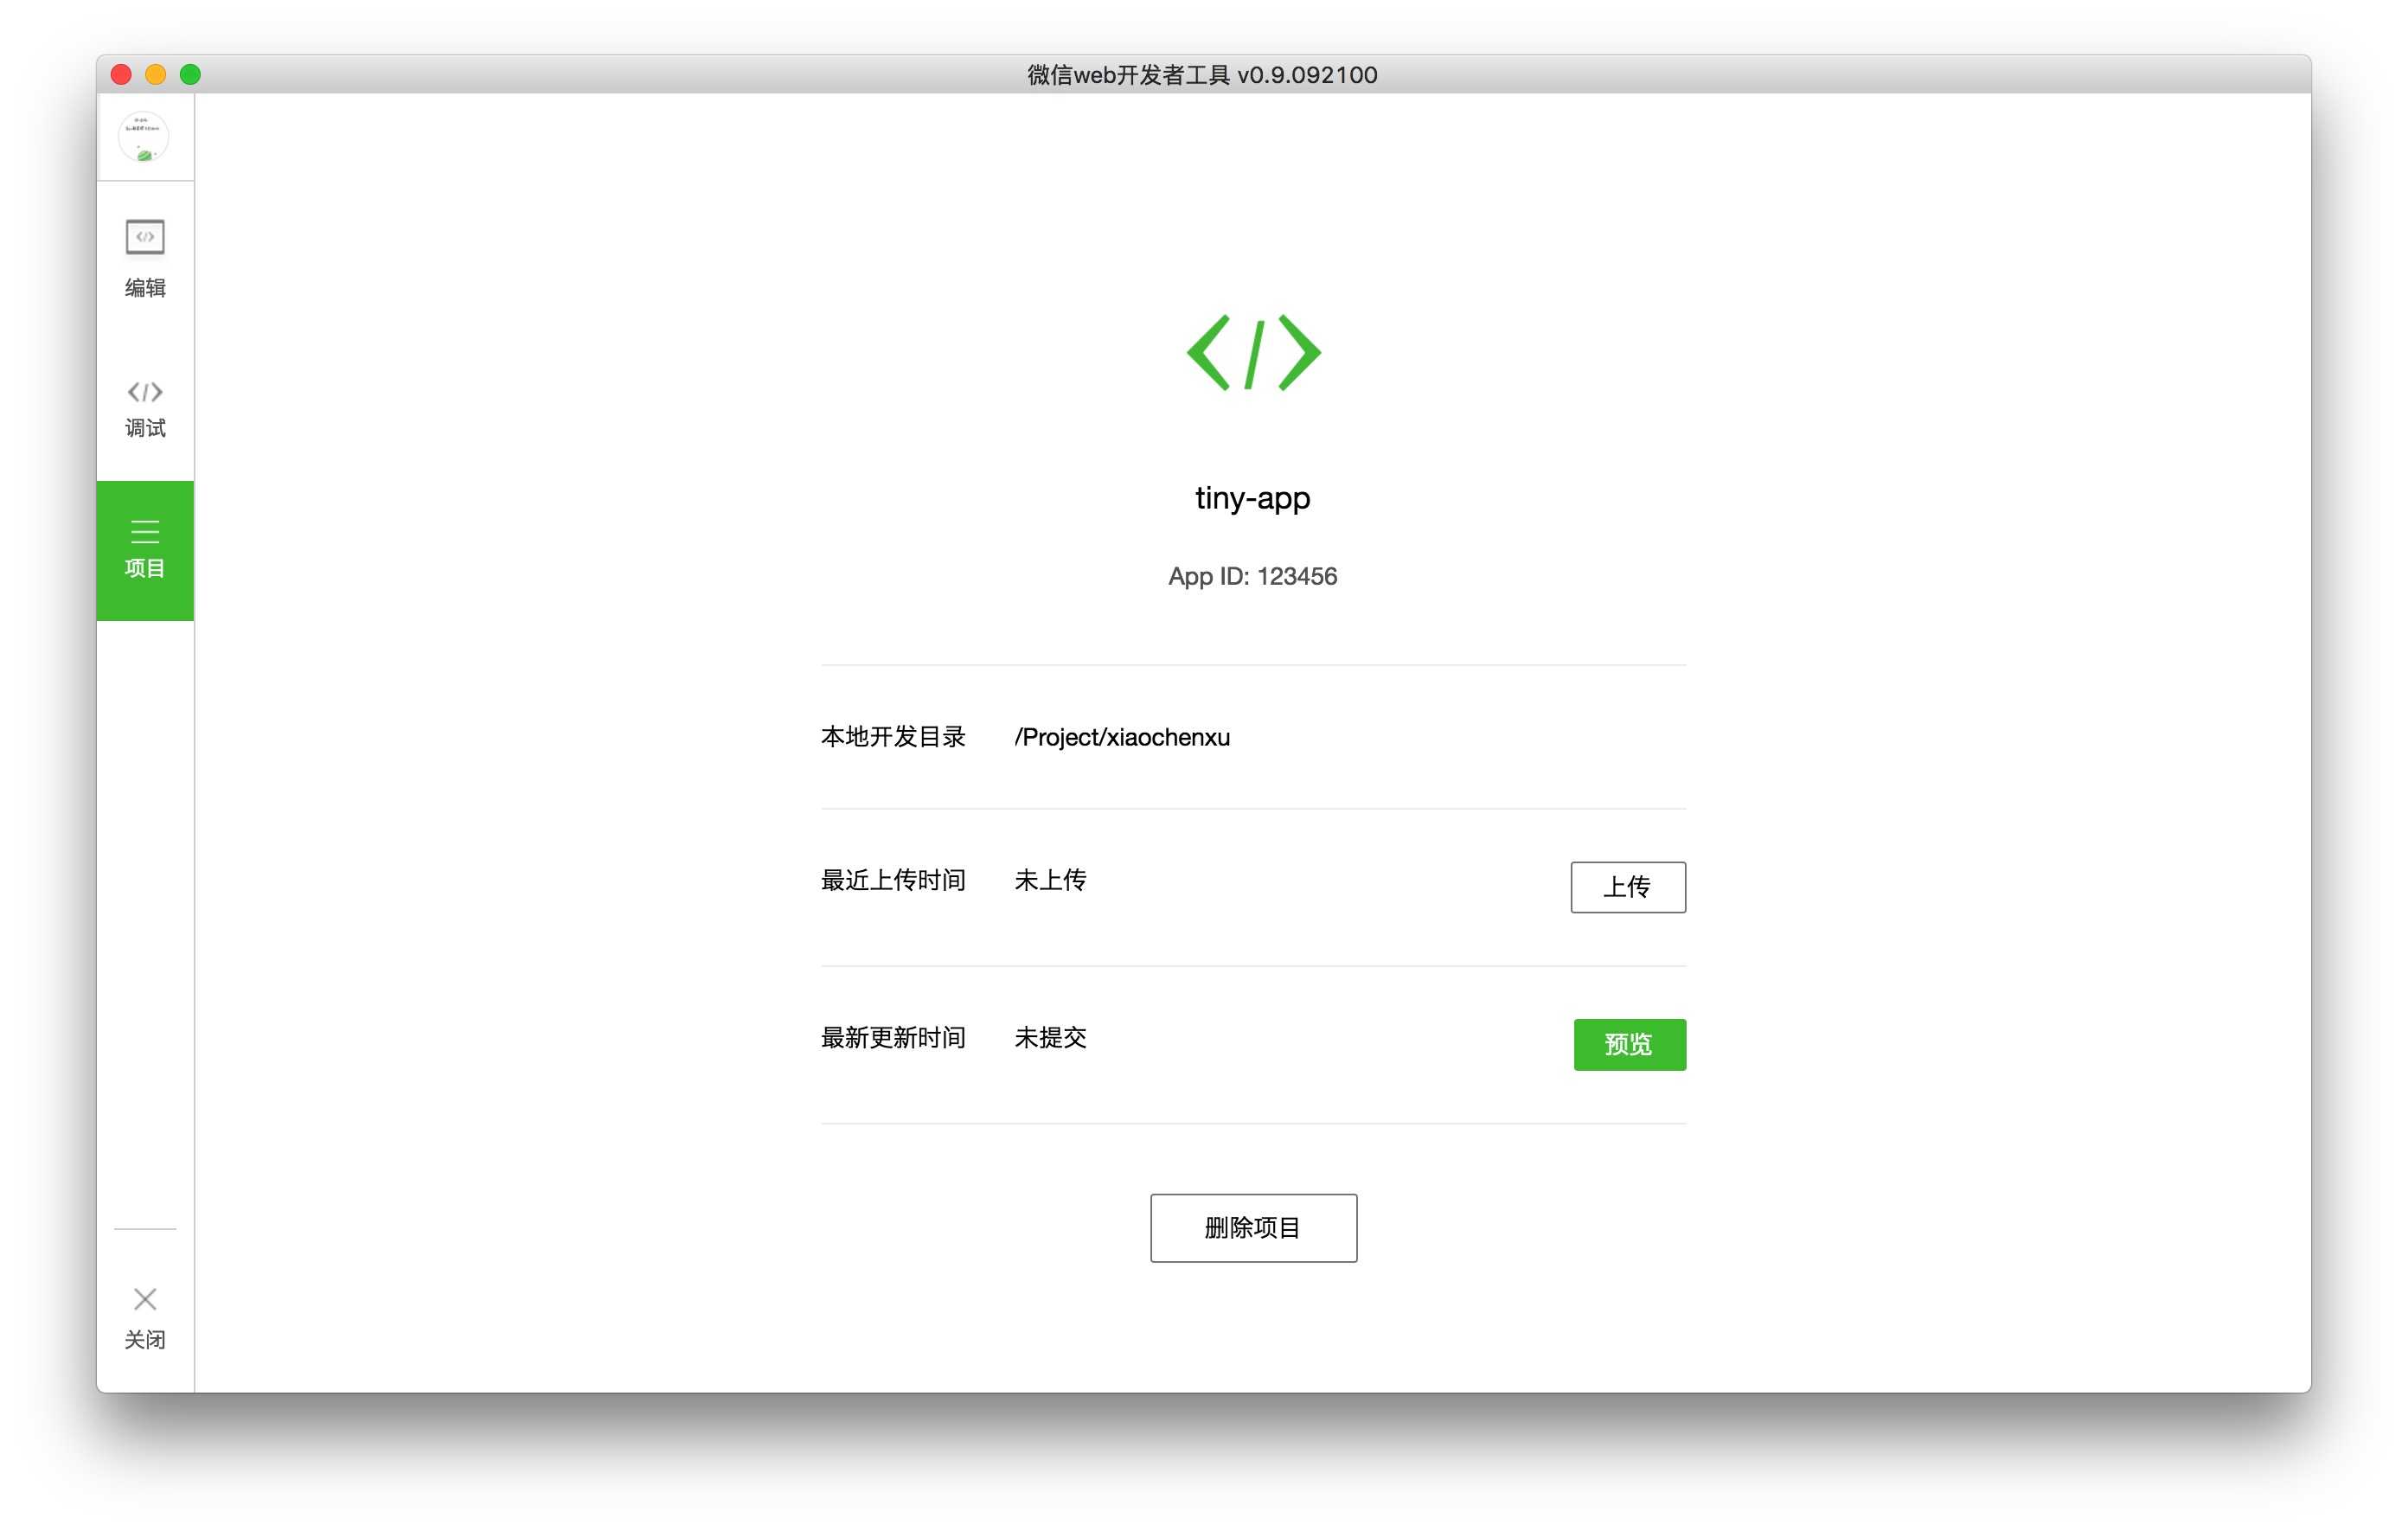Minimize window with the yellow button
2408x1531 pixels.
(156, 75)
